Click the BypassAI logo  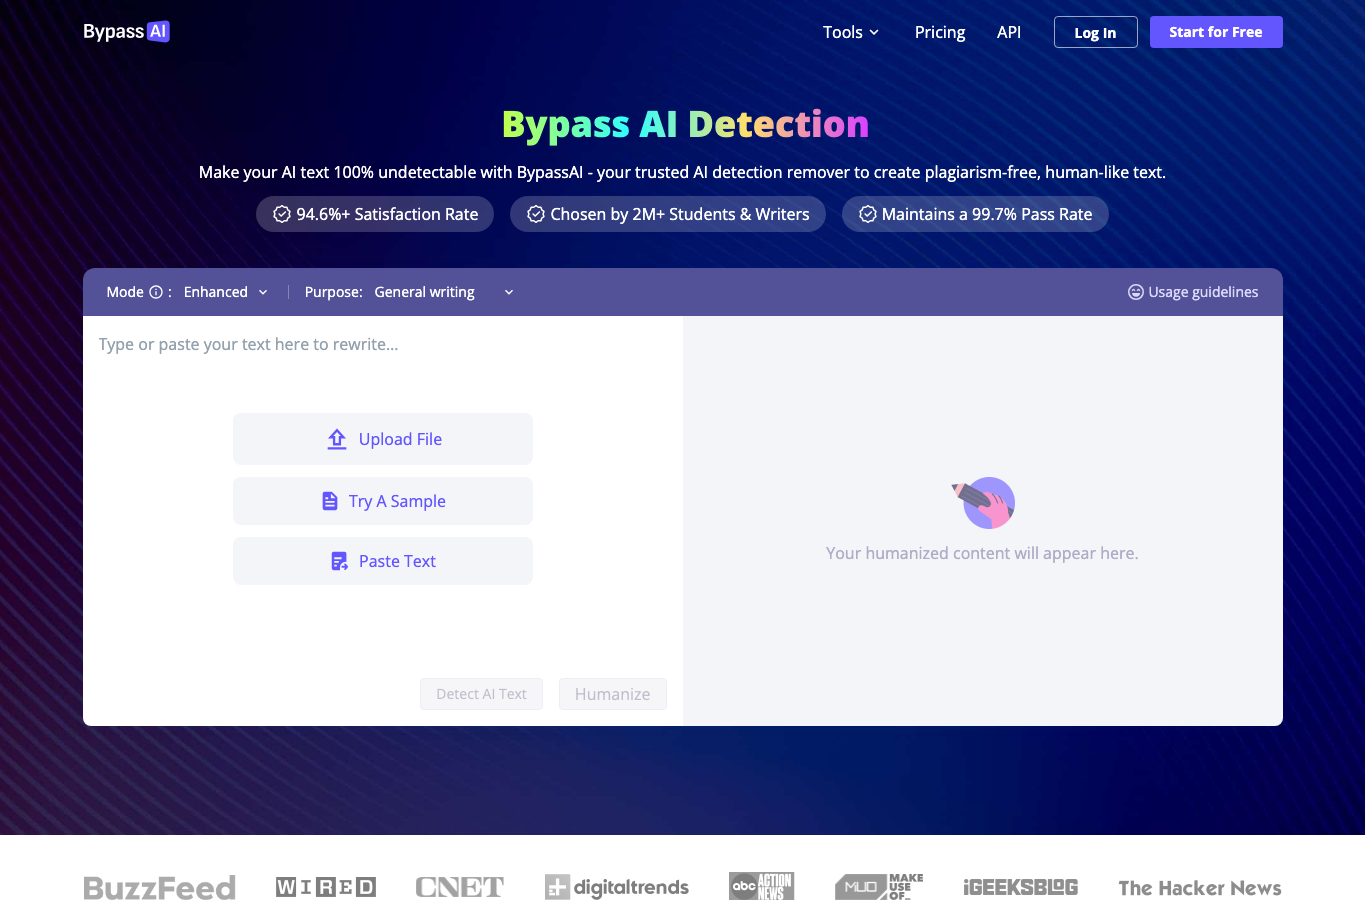(x=126, y=32)
